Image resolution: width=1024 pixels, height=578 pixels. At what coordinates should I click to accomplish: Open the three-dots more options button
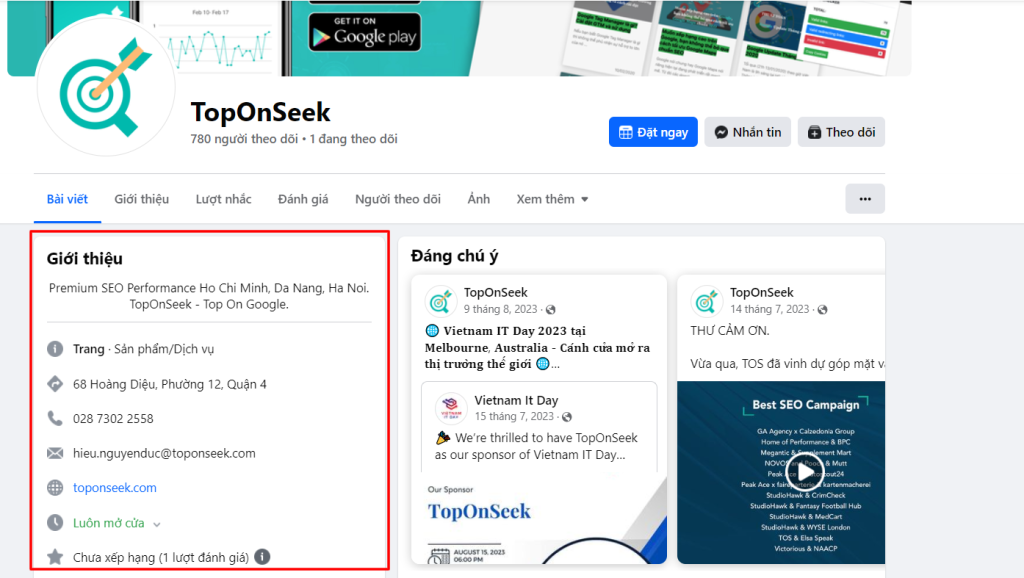tap(865, 199)
